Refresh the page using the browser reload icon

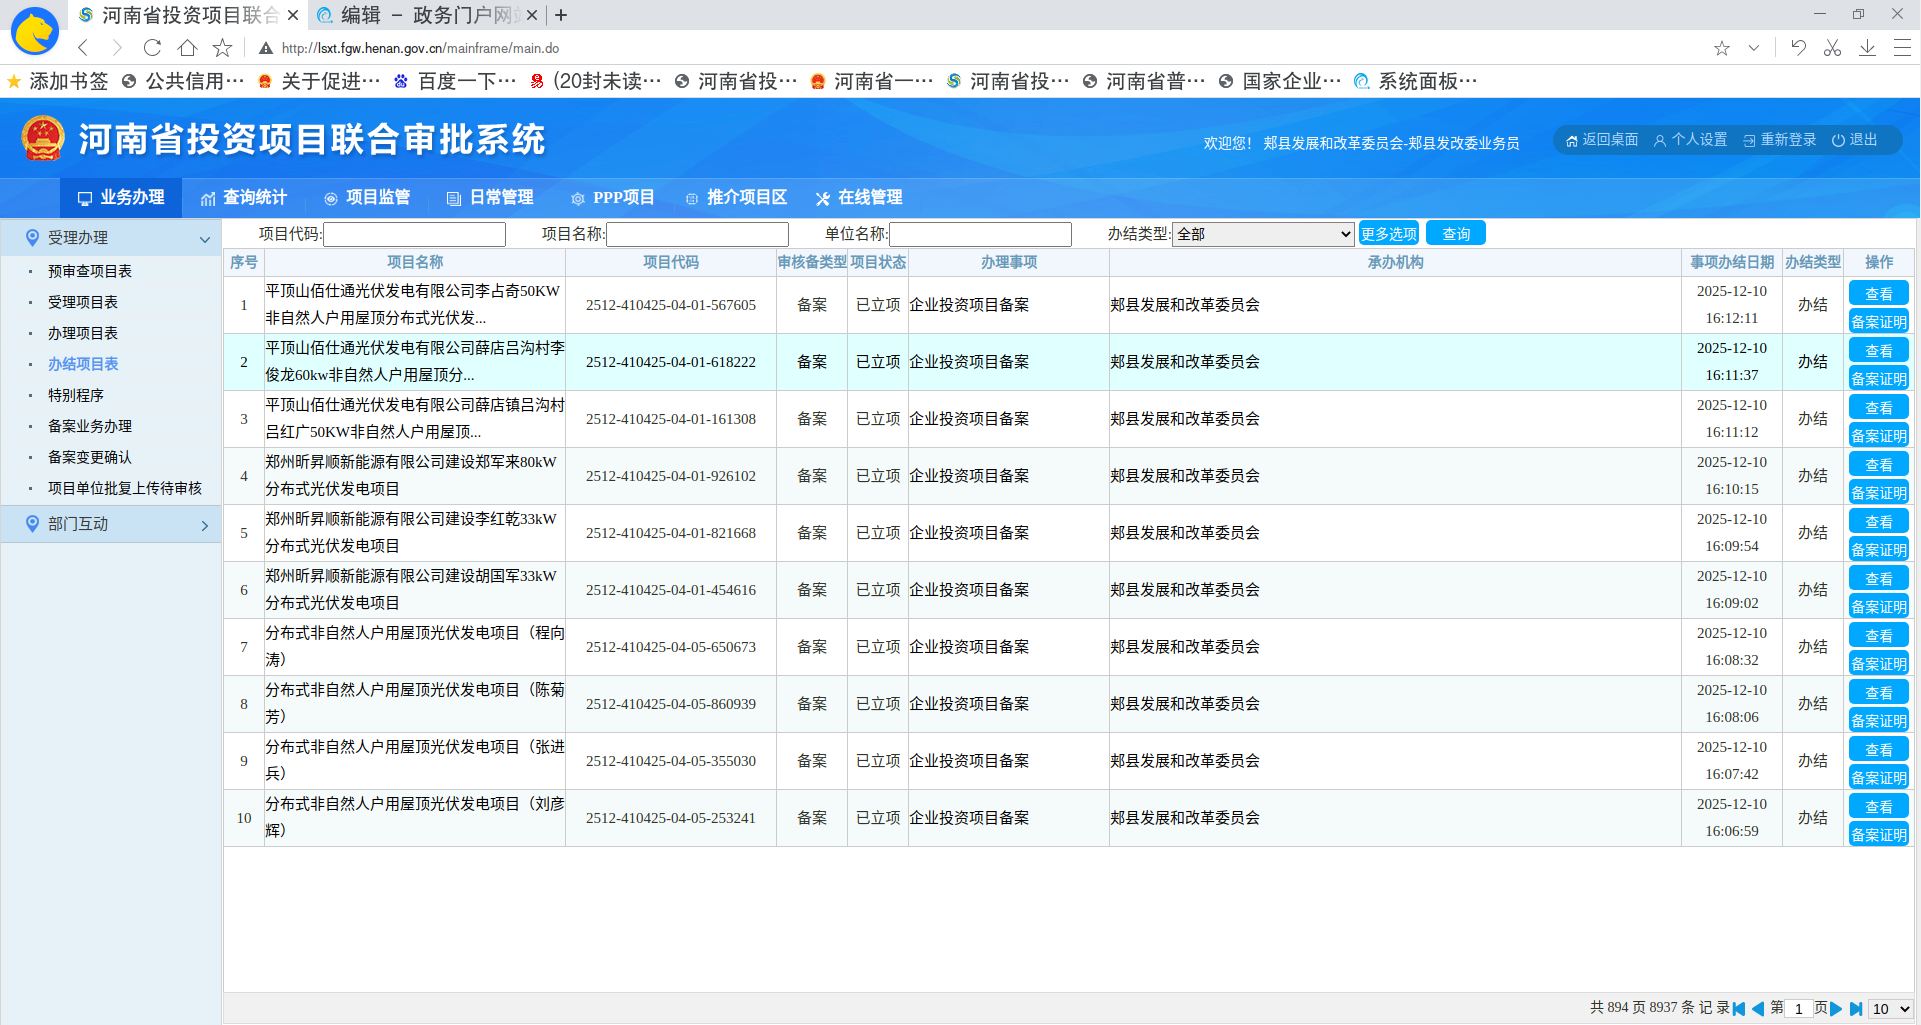152,47
